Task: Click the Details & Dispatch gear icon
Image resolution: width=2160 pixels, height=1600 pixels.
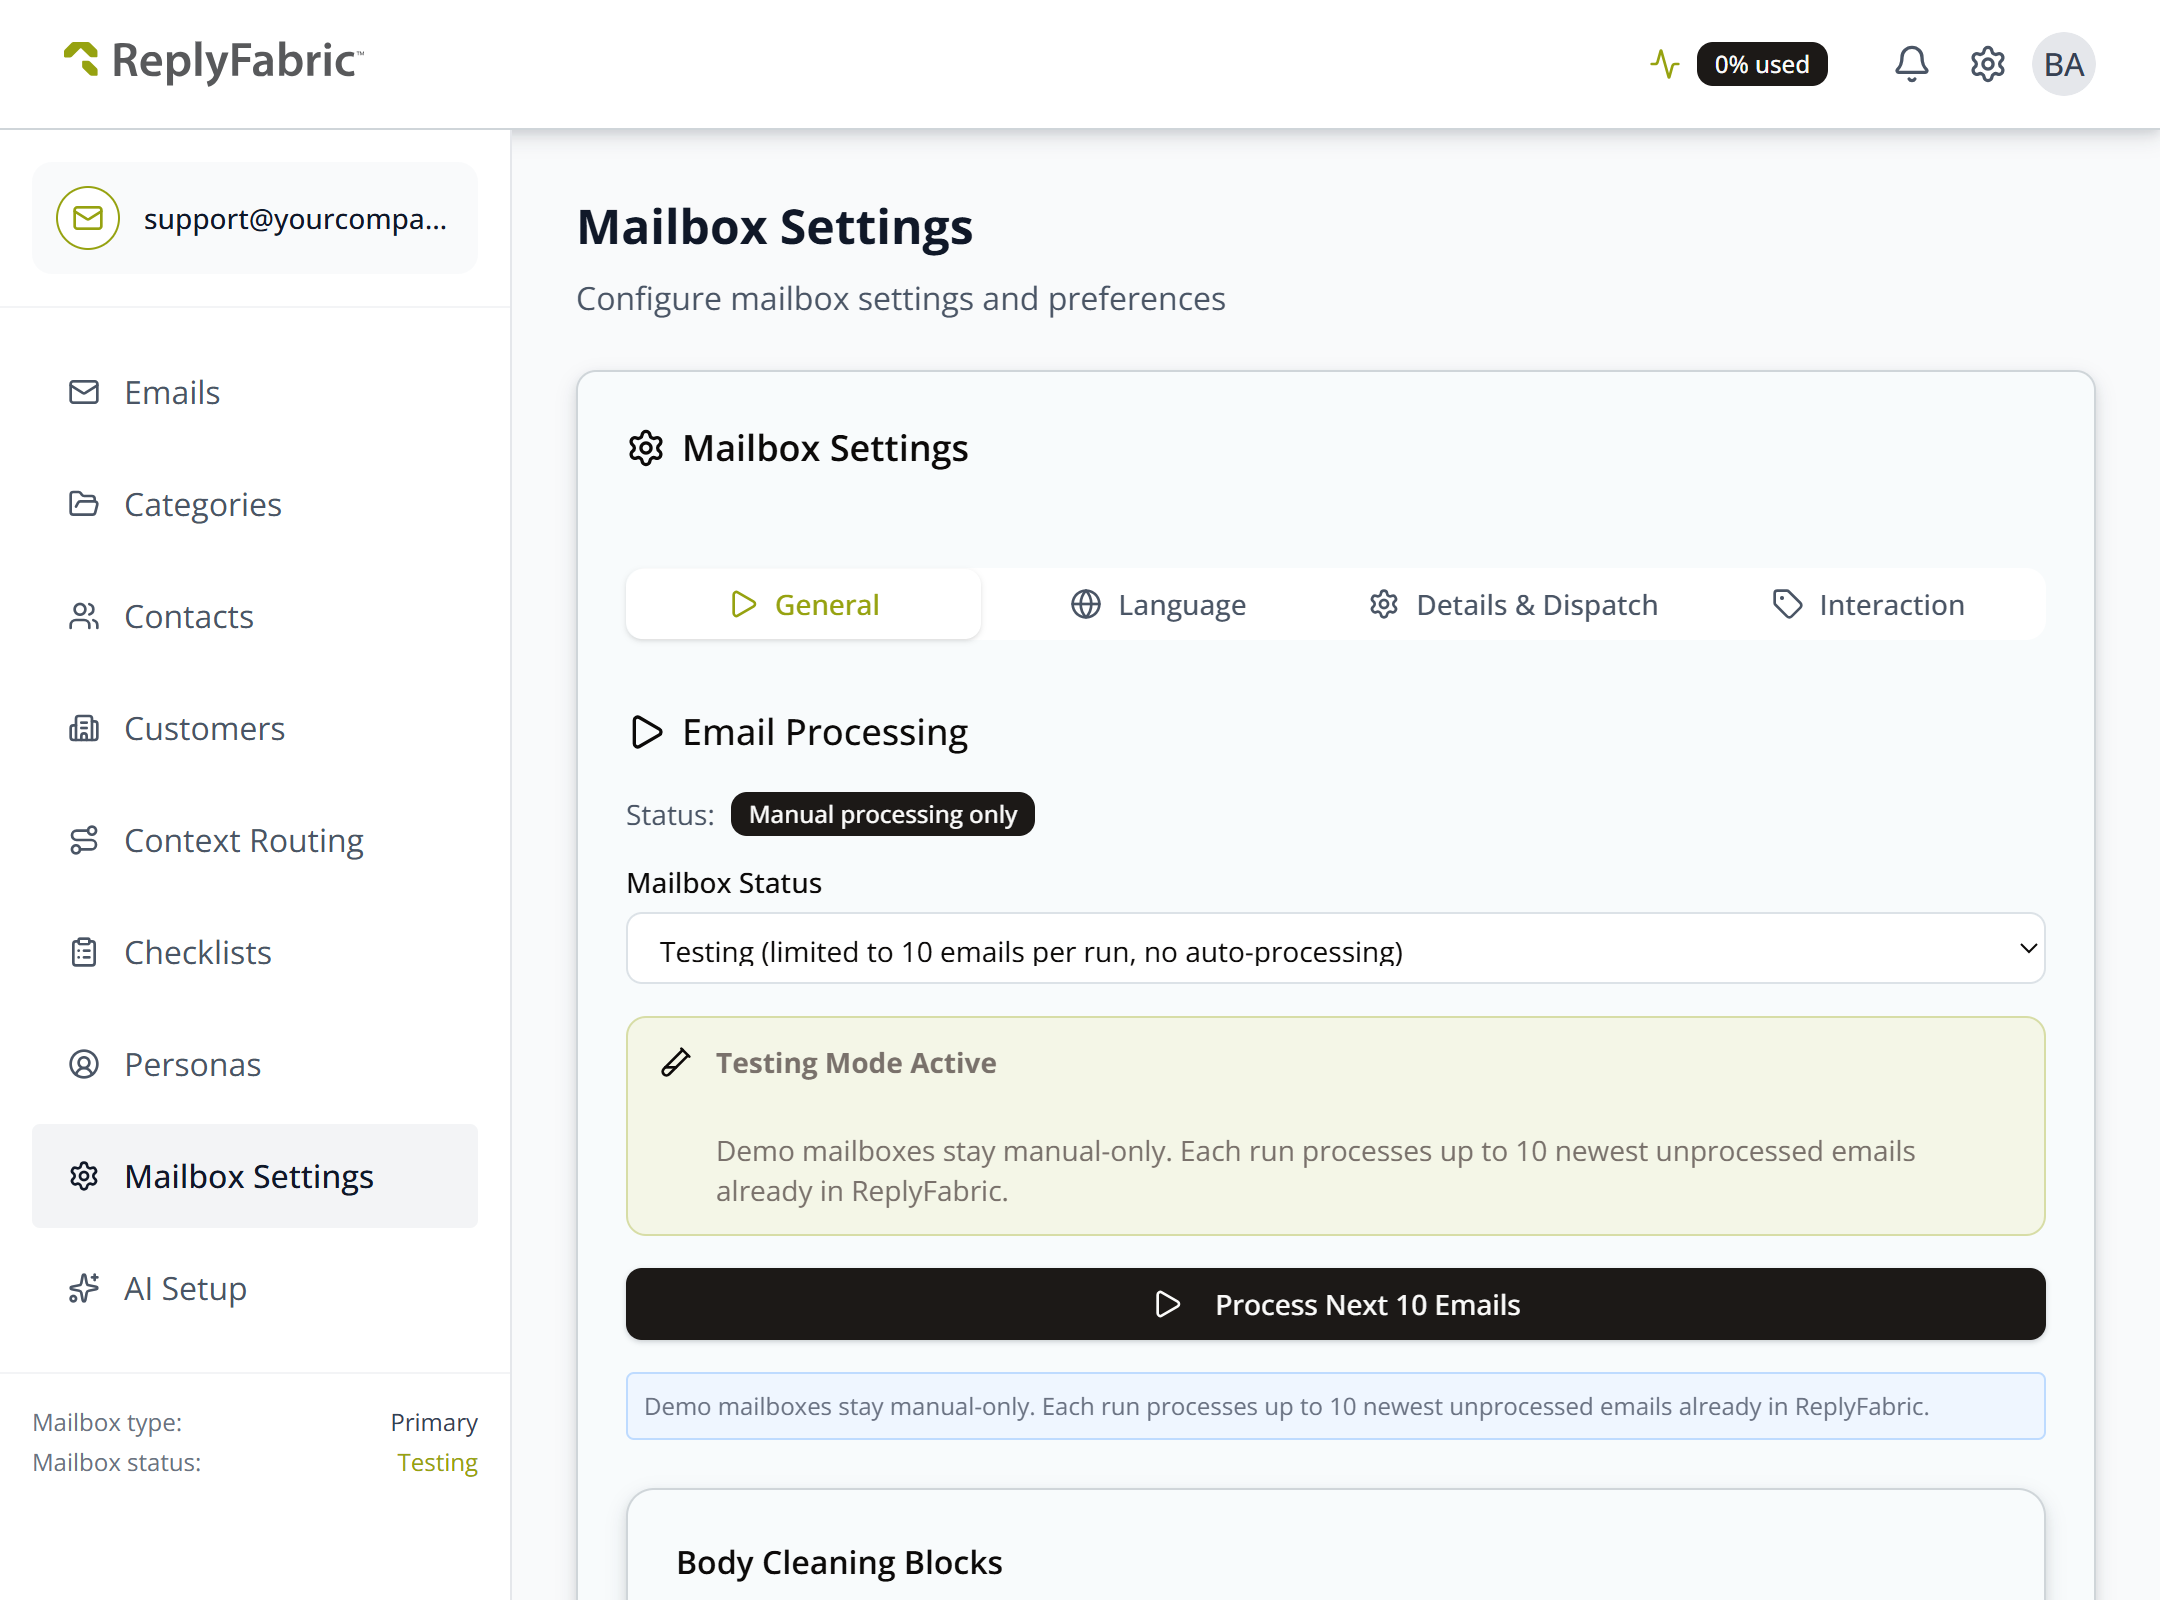Action: click(1384, 604)
